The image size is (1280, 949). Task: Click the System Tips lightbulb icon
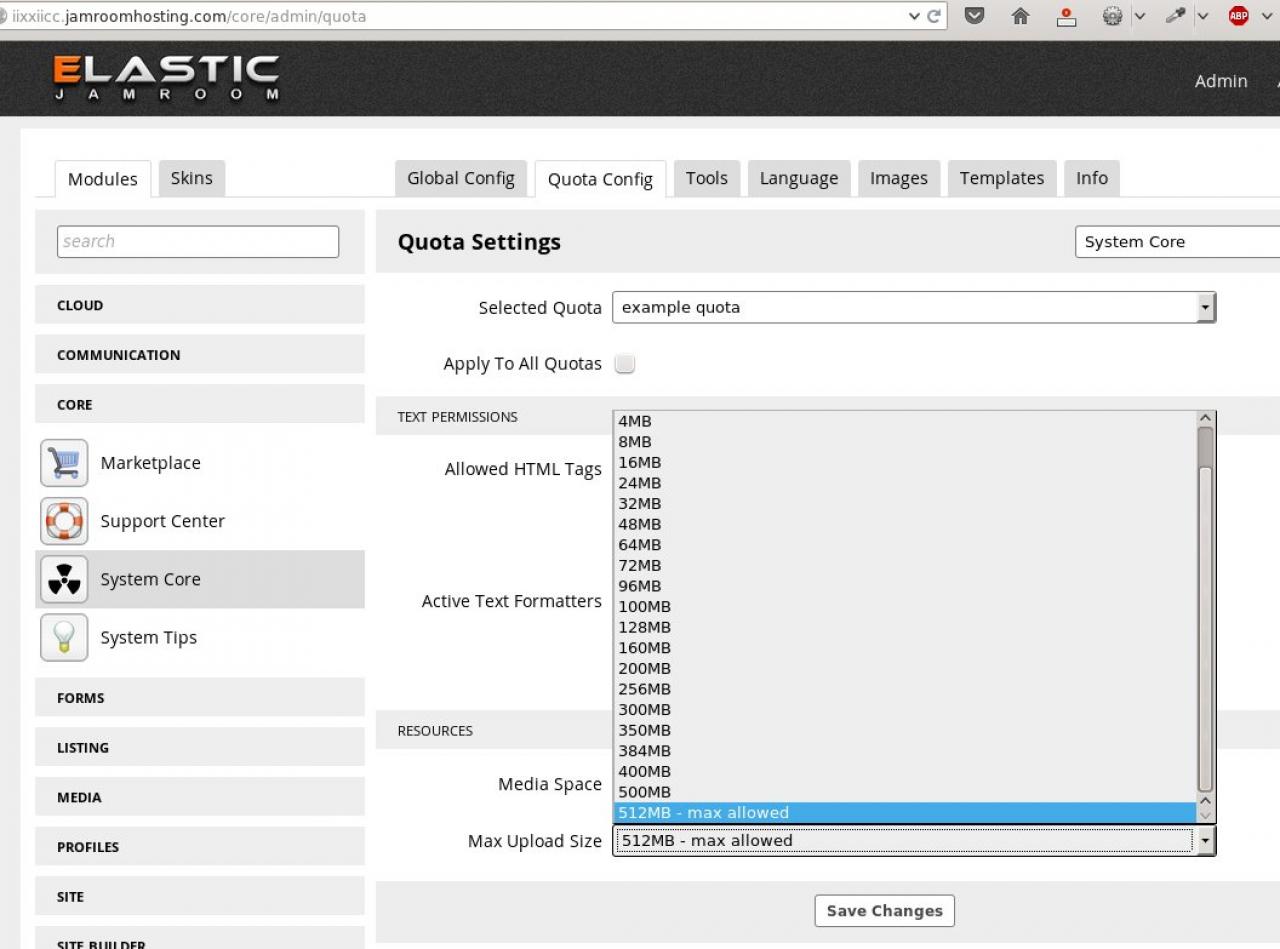(x=64, y=637)
